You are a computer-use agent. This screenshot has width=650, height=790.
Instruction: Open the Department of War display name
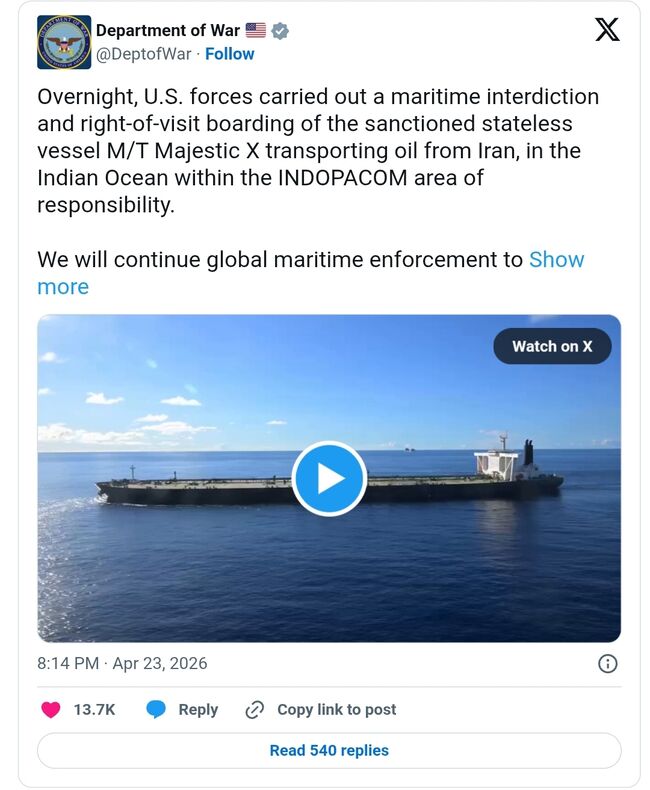tap(168, 31)
